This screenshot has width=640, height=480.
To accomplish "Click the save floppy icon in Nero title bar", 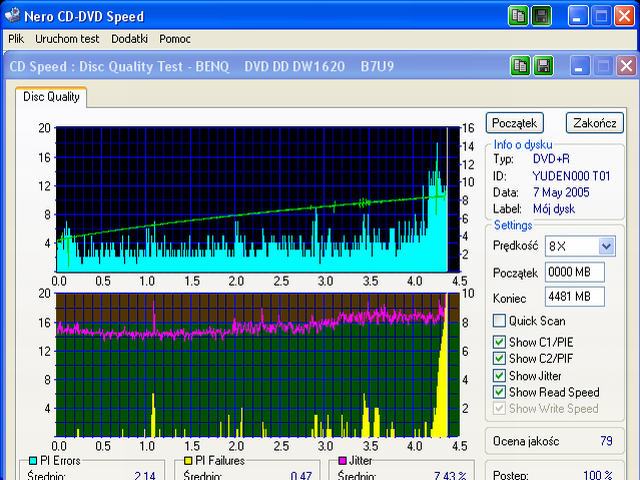I will (x=541, y=16).
